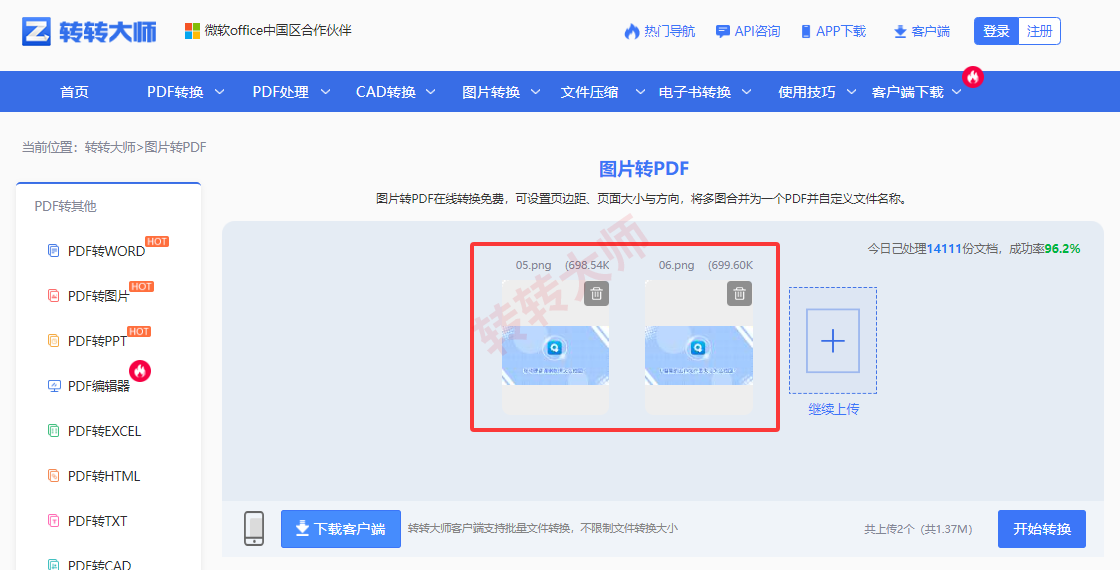The width and height of the screenshot is (1120, 570).
Task: Click the PDF转PPT sidebar icon
Action: pyautogui.click(x=54, y=341)
